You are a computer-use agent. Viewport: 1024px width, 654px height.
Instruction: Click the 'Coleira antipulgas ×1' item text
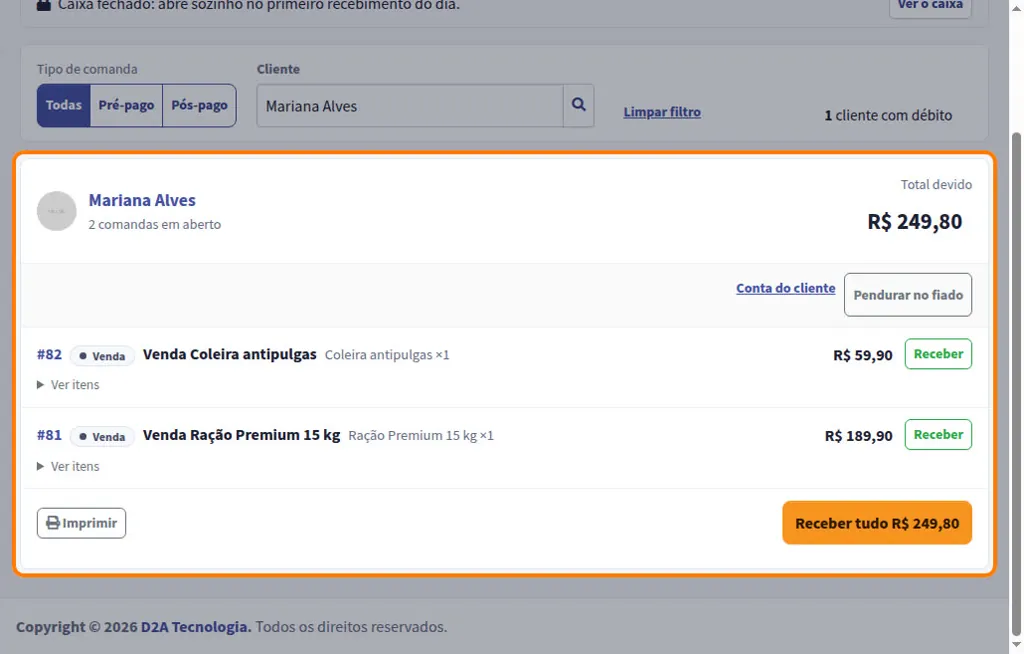(x=387, y=355)
